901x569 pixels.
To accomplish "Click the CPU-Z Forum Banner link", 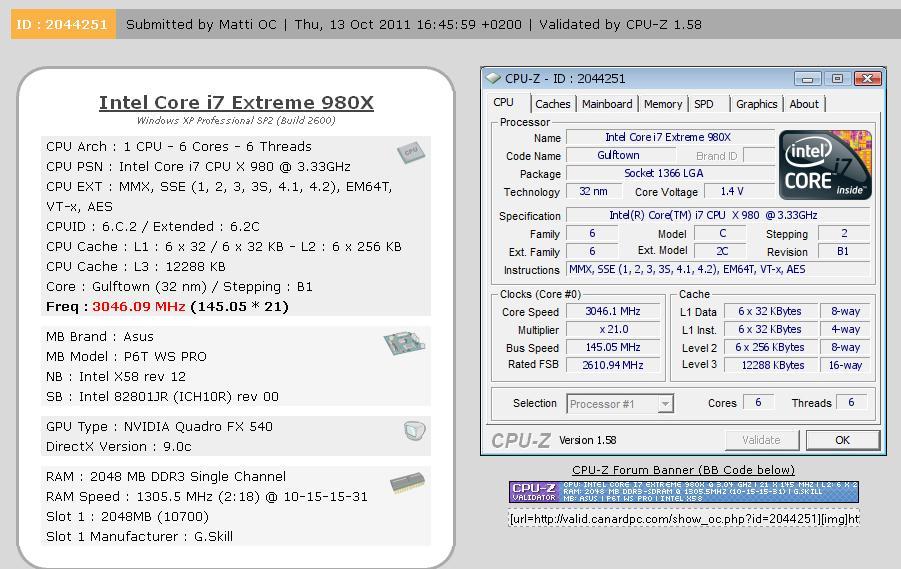I will [x=683, y=470].
